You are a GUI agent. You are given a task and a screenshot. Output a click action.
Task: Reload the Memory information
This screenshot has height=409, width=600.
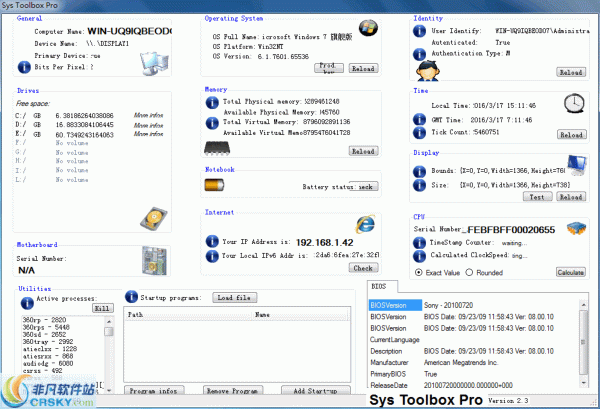(363, 151)
